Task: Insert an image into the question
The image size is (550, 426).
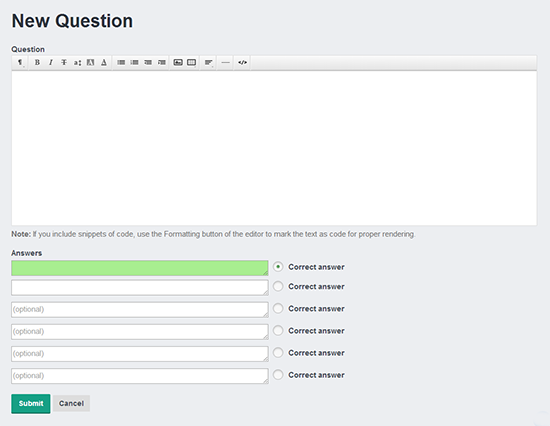Action: (x=178, y=62)
